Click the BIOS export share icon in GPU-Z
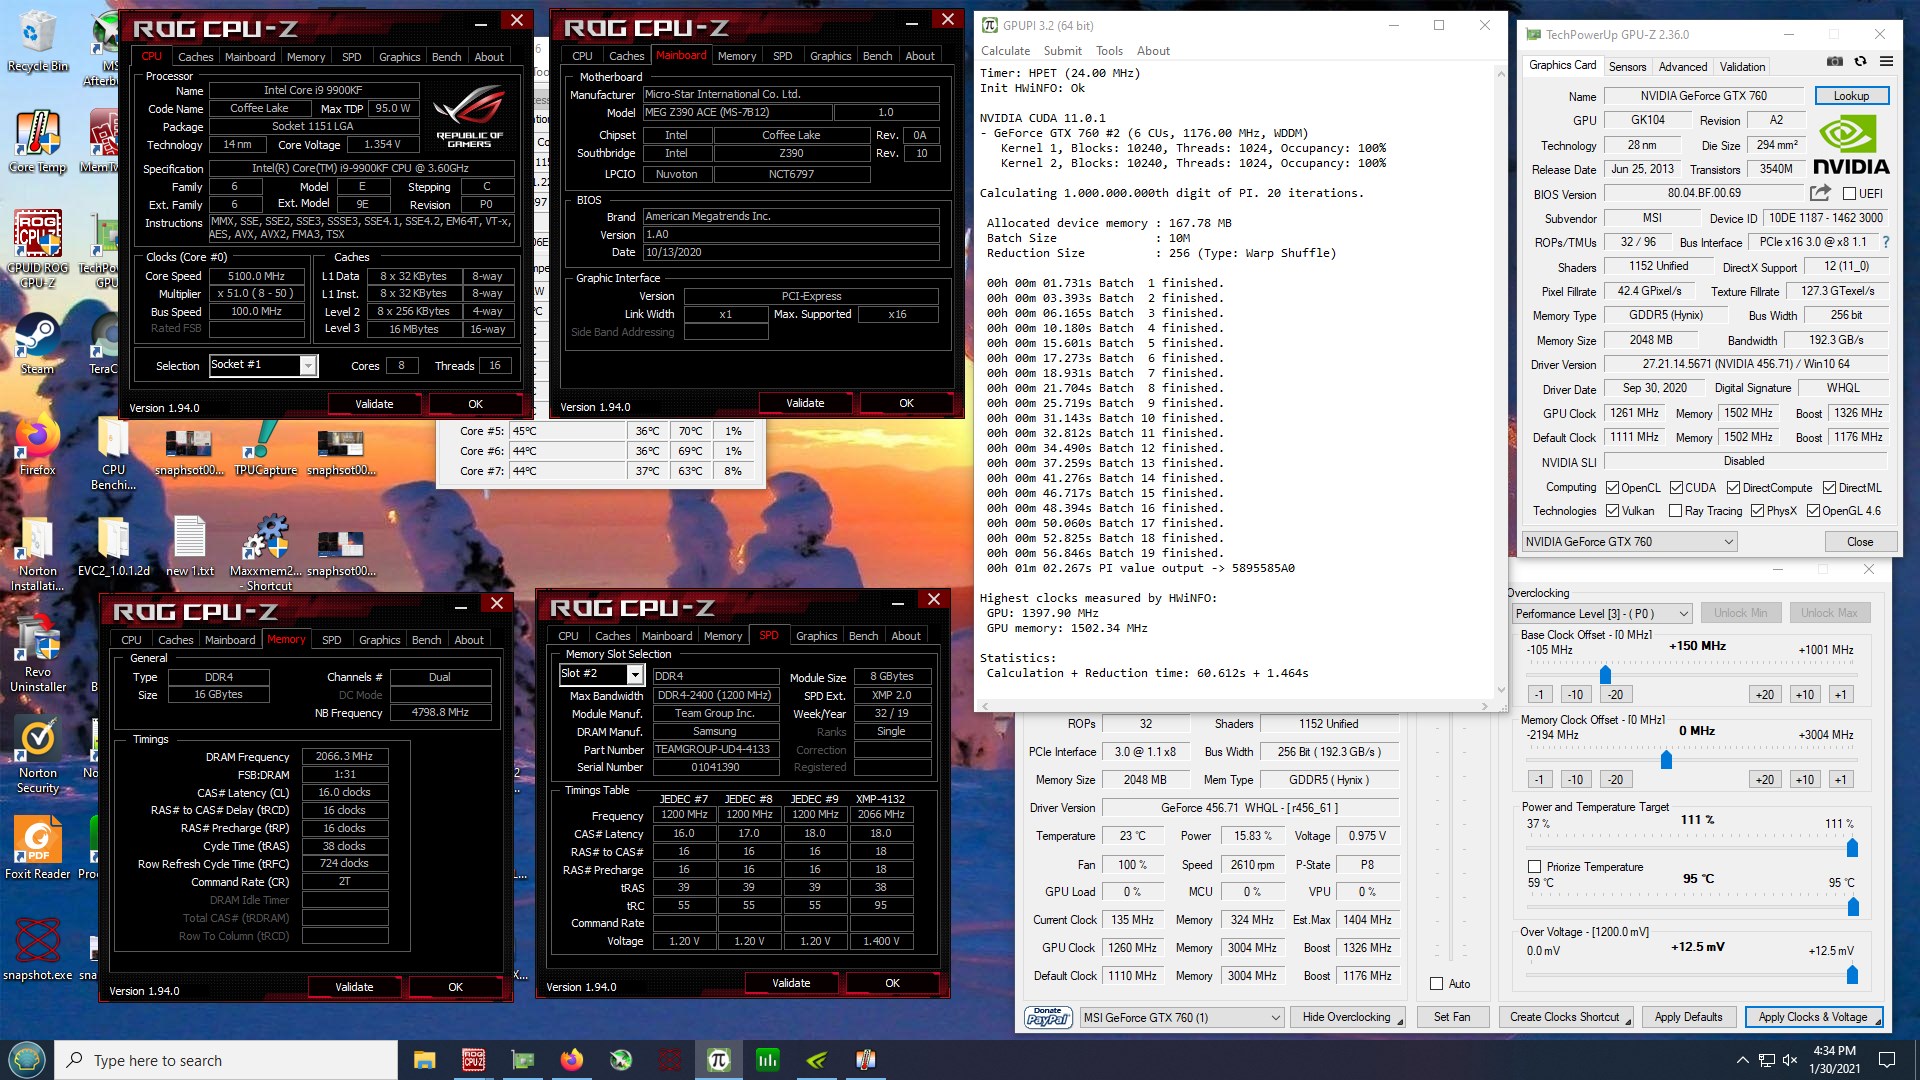The height and width of the screenshot is (1080, 1920). point(1820,193)
